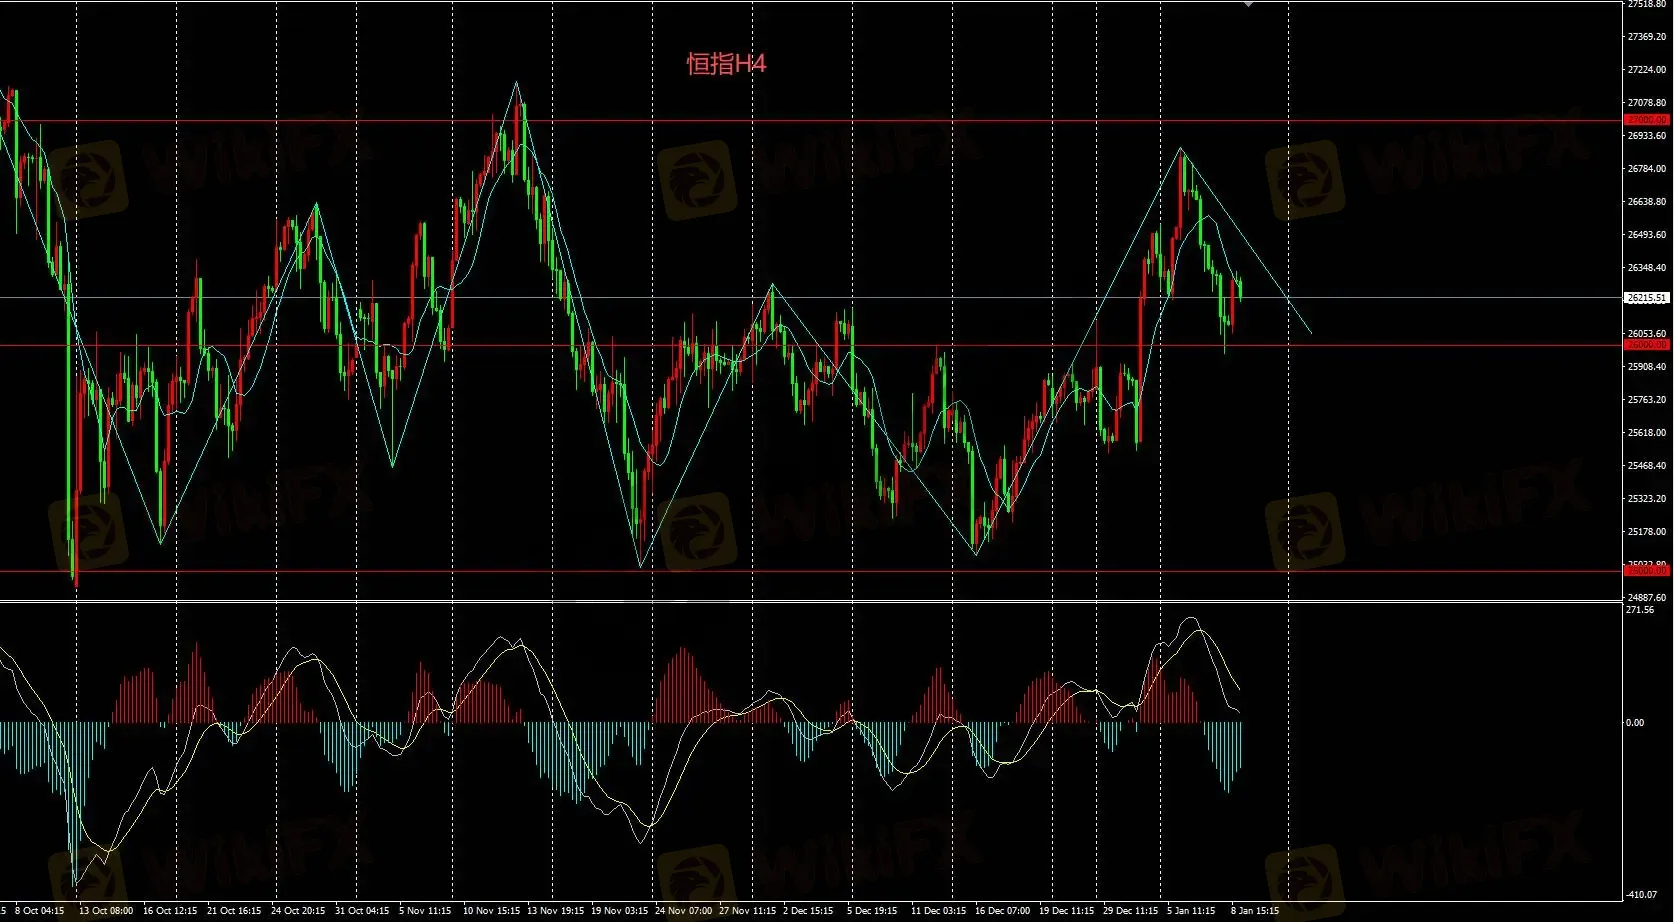1675x922 pixels.
Task: Click MACD scale value 271.56
Action: click(x=1640, y=610)
